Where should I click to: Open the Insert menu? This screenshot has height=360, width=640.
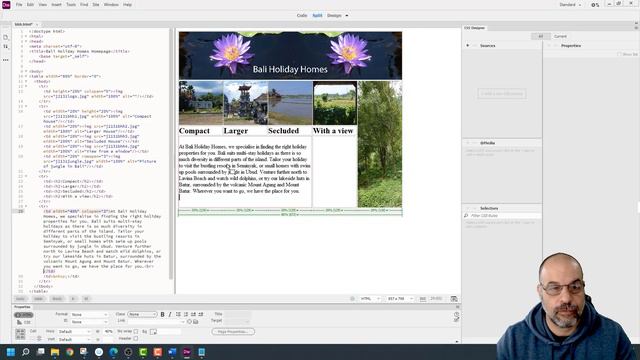pyautogui.click(x=56, y=4)
